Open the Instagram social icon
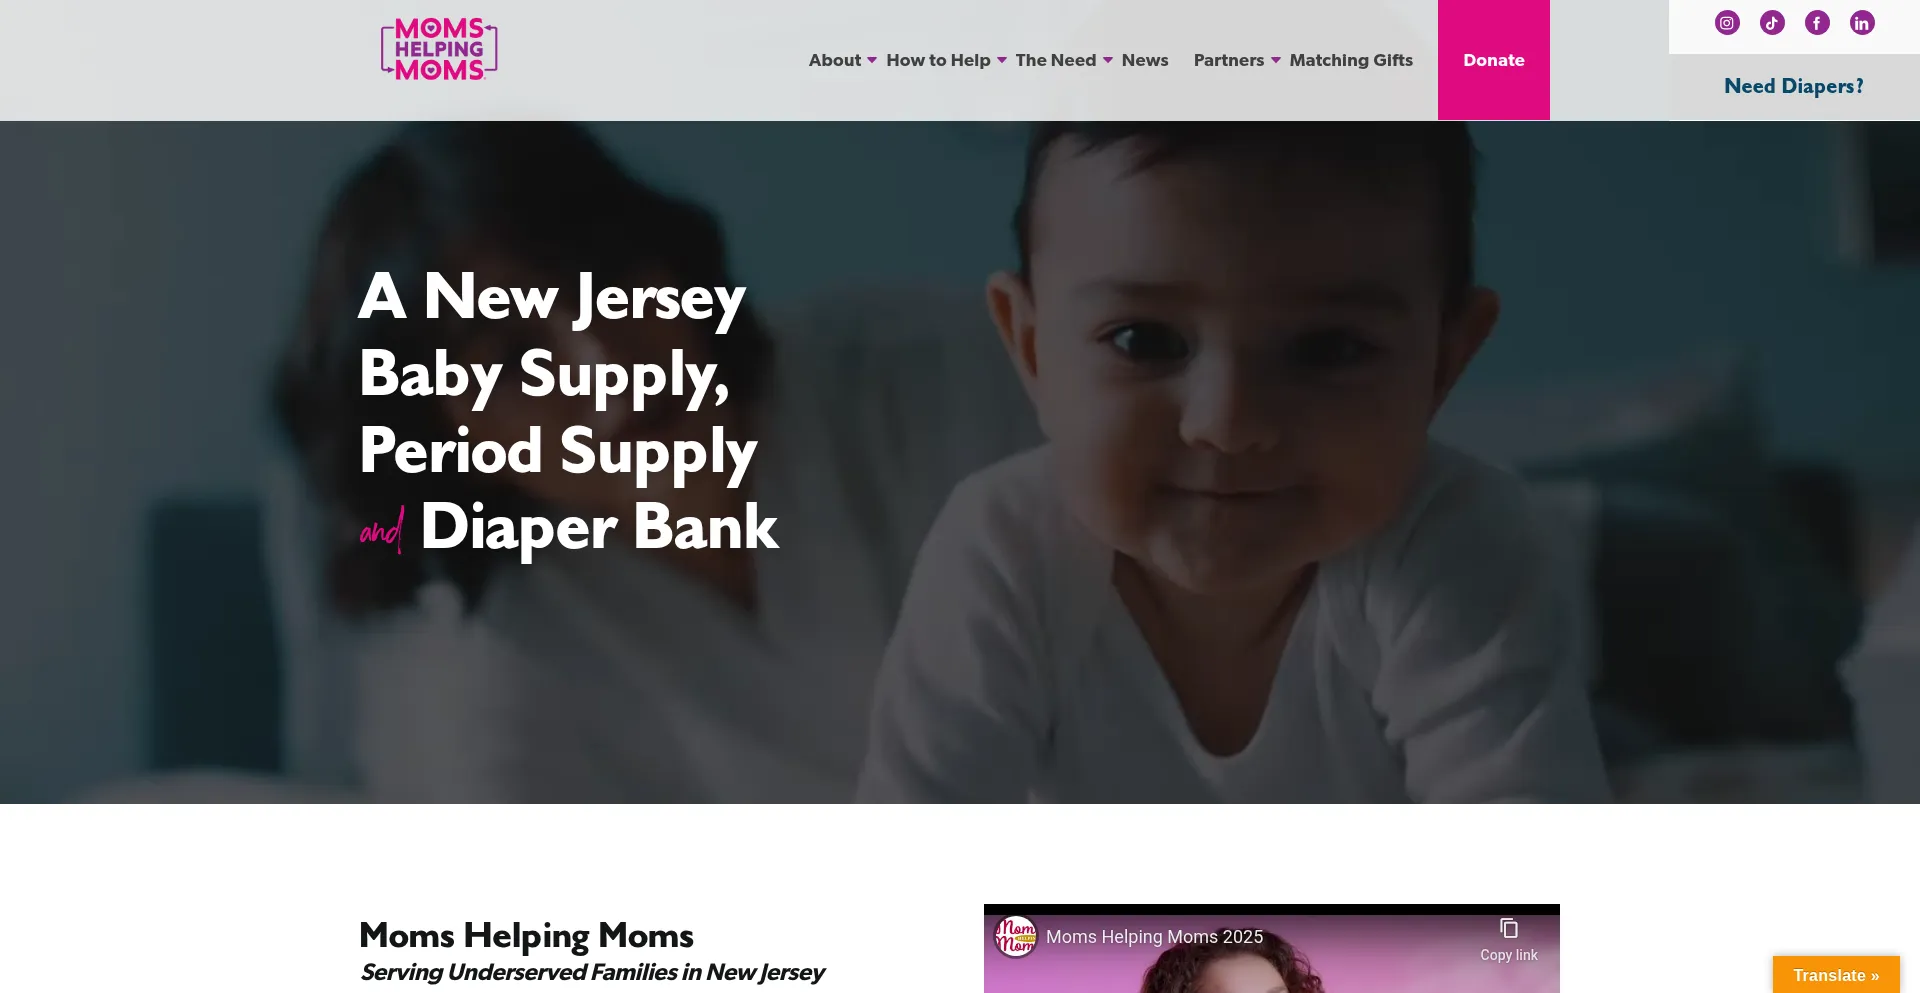This screenshot has width=1920, height=993. [x=1727, y=23]
